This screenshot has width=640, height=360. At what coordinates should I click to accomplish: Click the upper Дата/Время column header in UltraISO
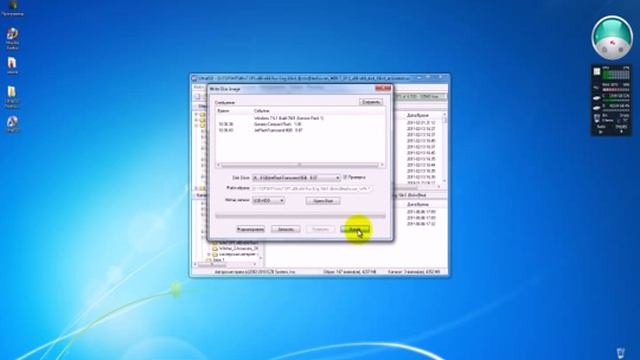tap(418, 116)
